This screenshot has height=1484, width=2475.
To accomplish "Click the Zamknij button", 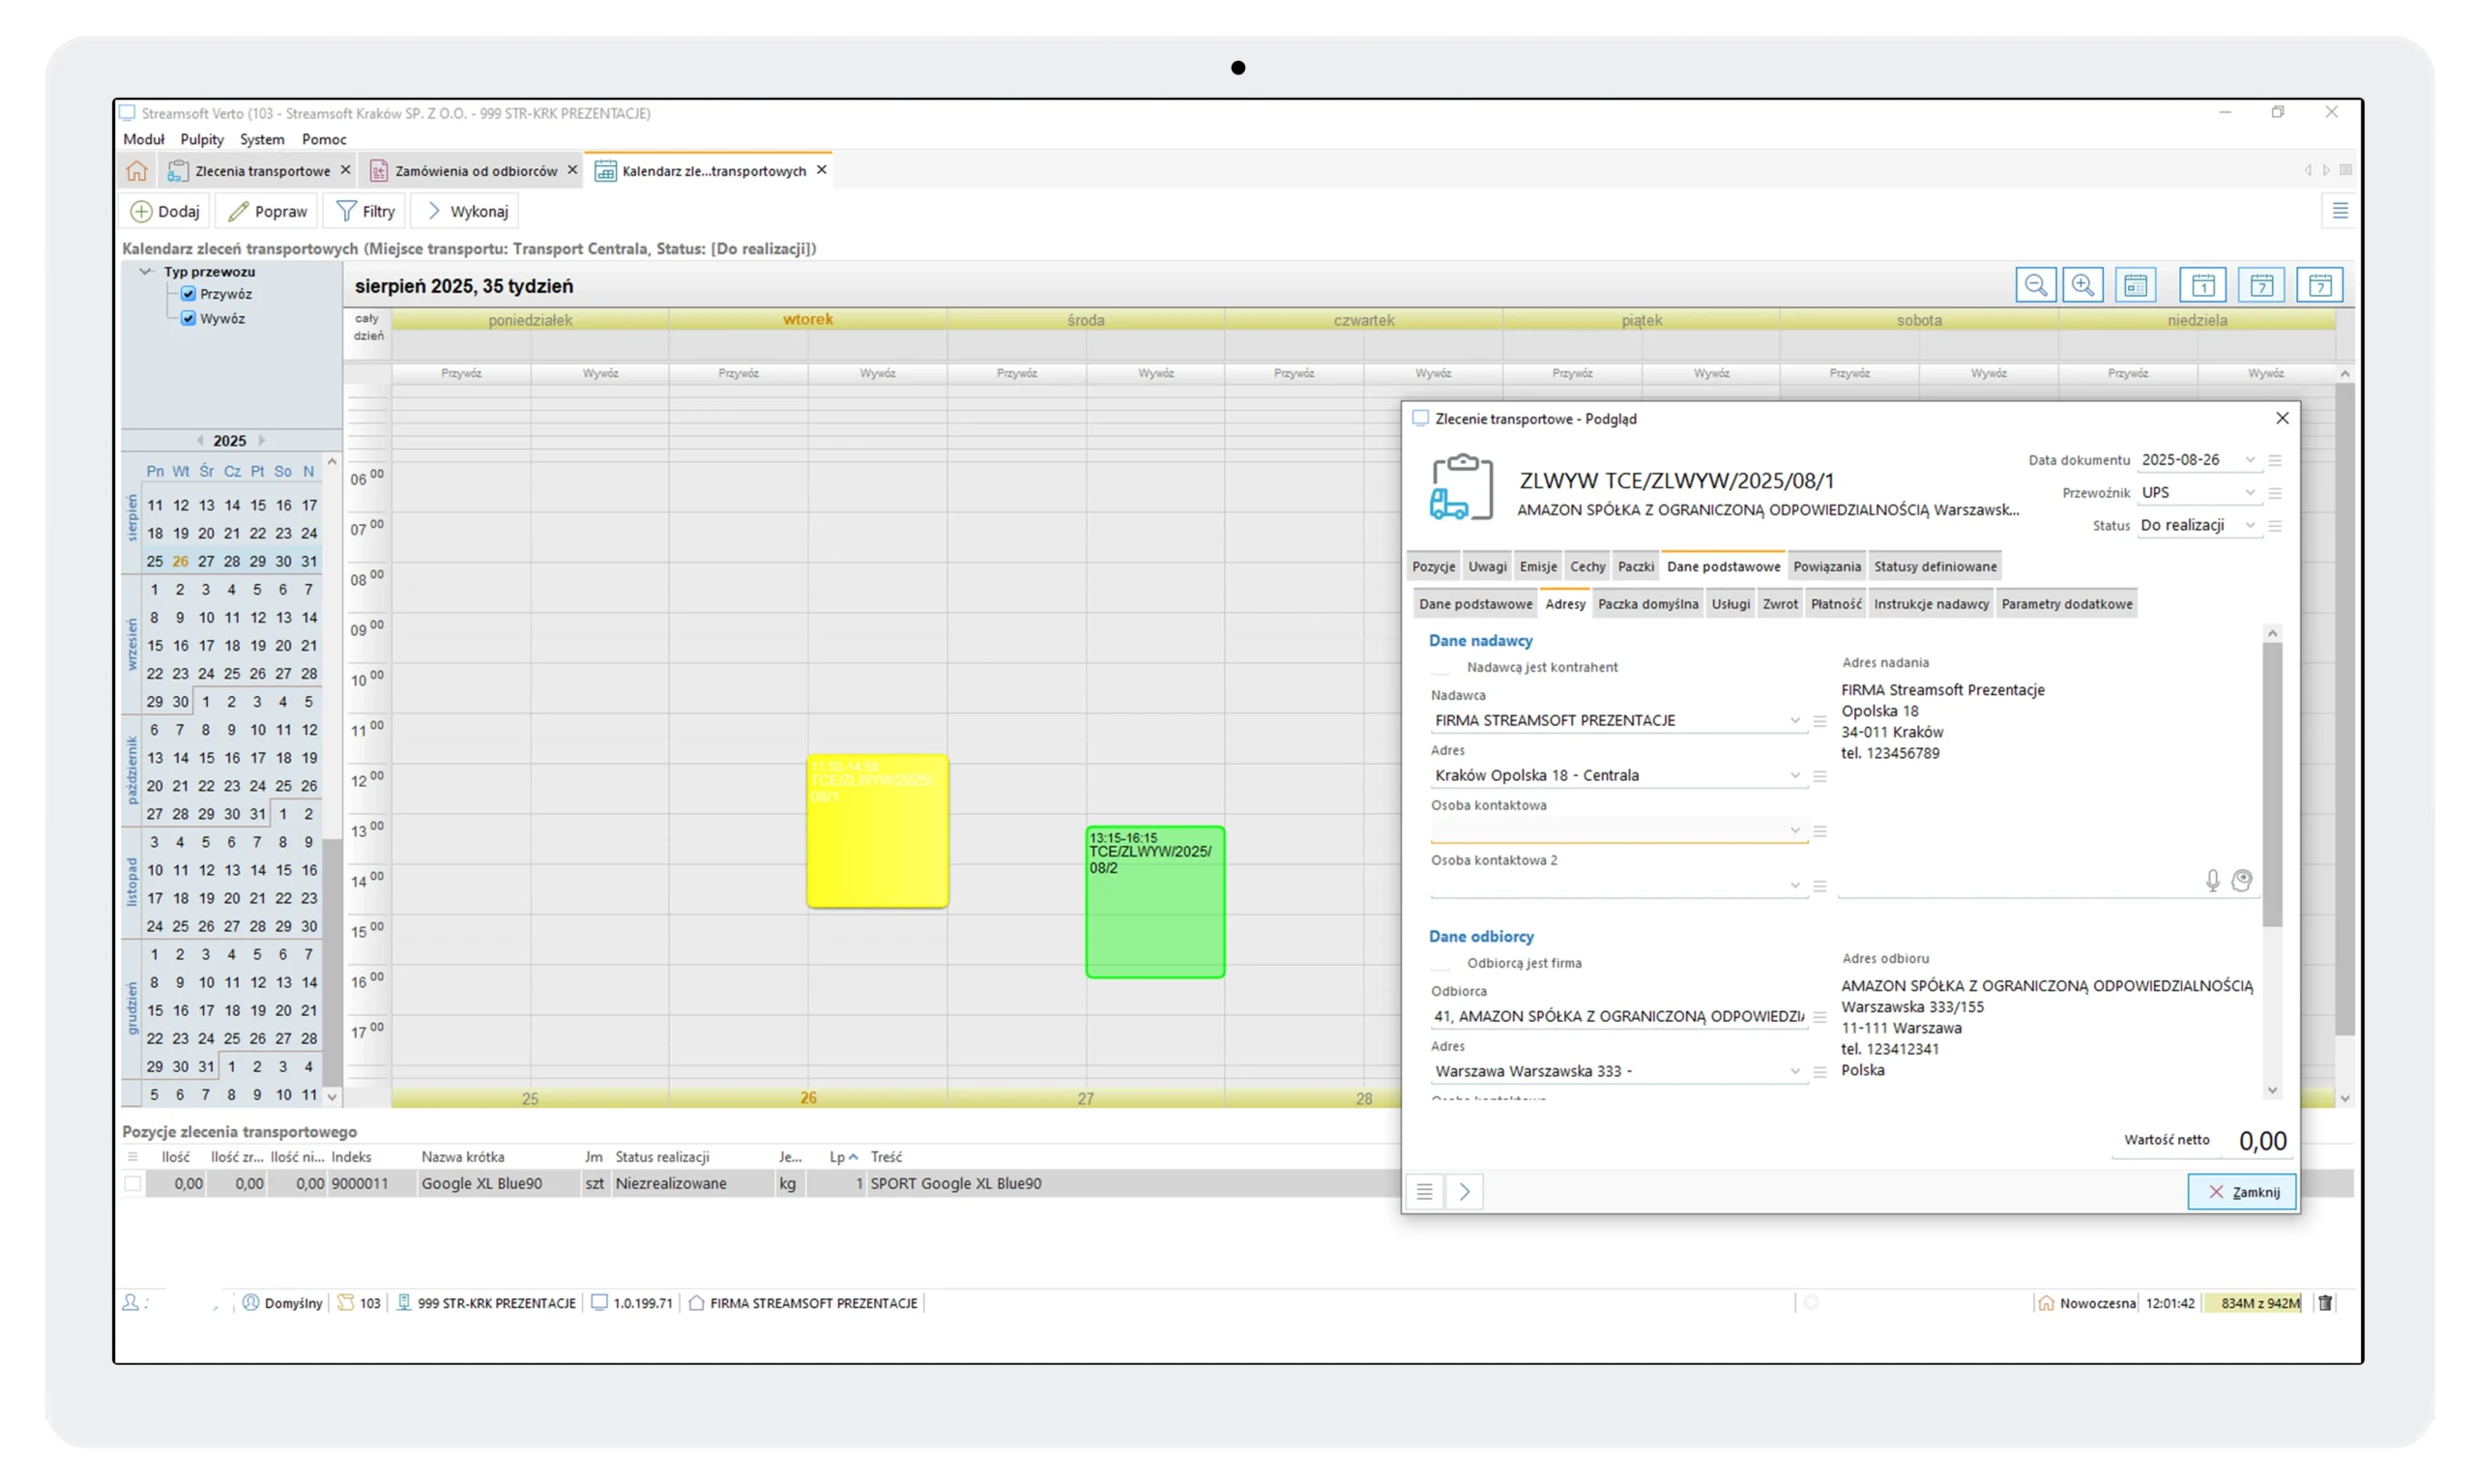I will (2241, 1192).
